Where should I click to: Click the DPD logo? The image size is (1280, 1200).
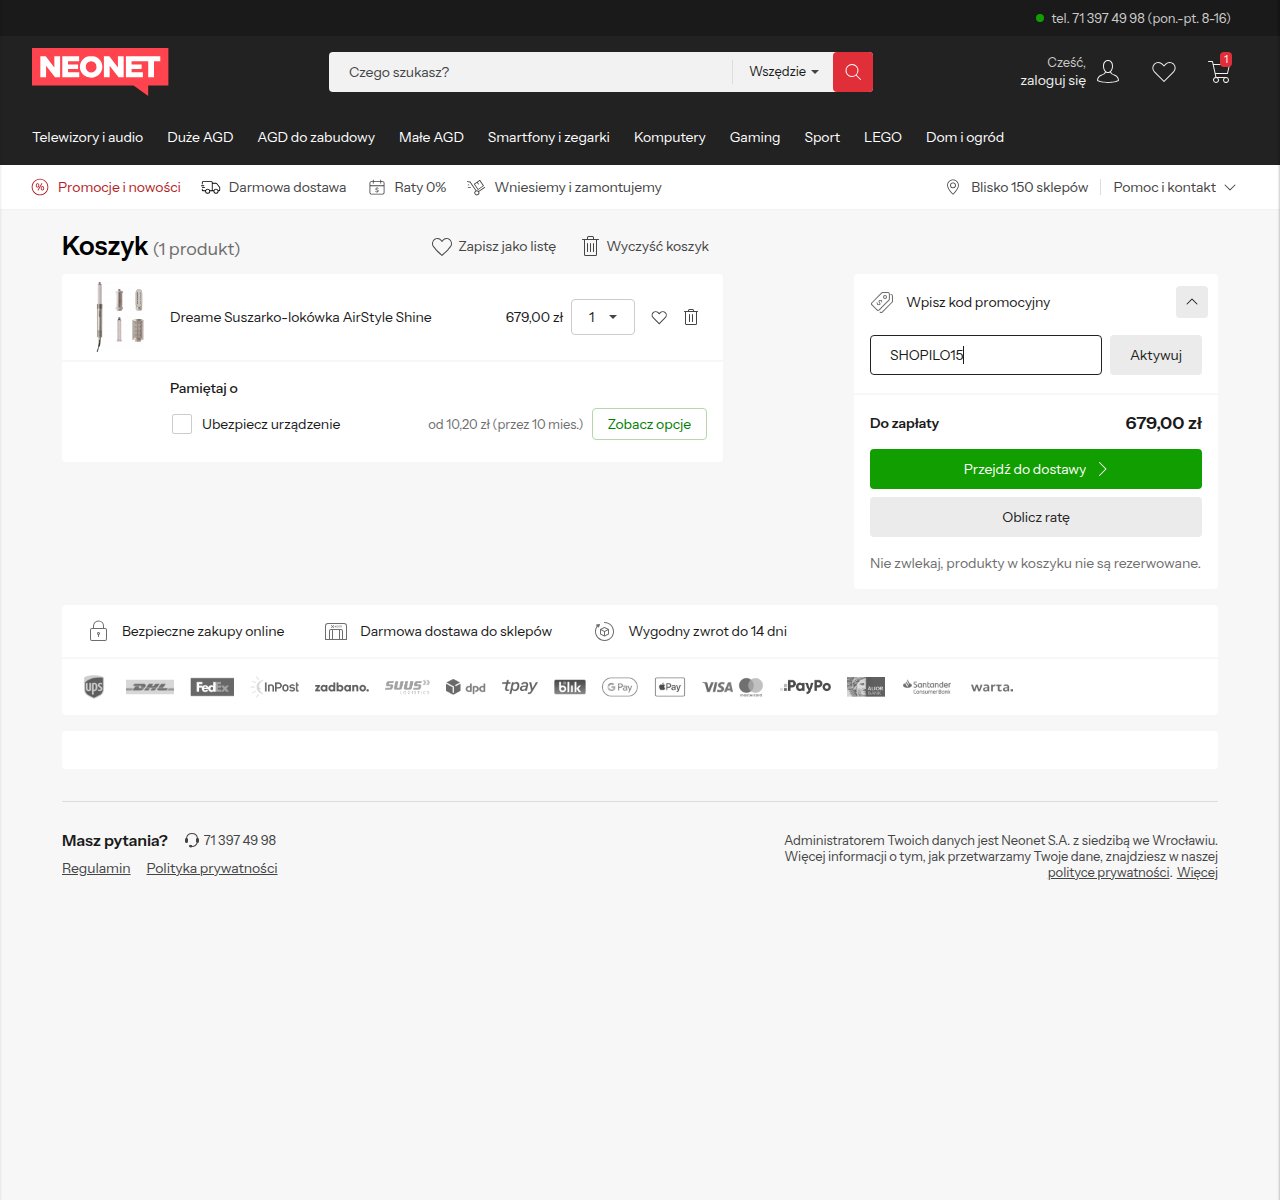(x=466, y=687)
